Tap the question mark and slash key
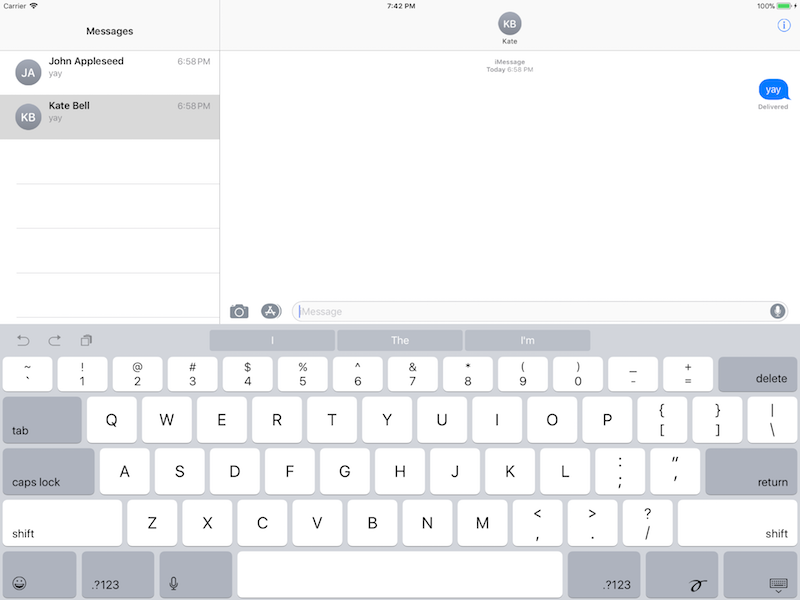Screen dimensions: 800x600 click(647, 523)
